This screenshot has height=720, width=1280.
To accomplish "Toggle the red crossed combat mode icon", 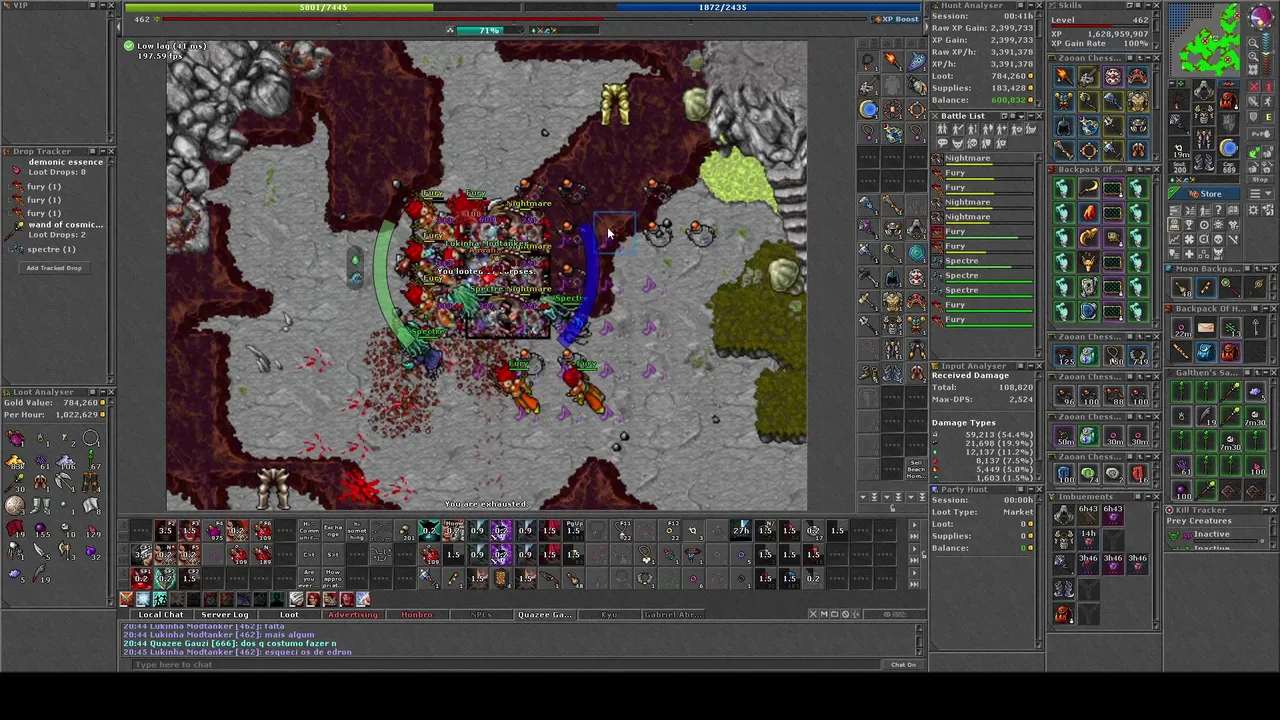I will [1253, 87].
